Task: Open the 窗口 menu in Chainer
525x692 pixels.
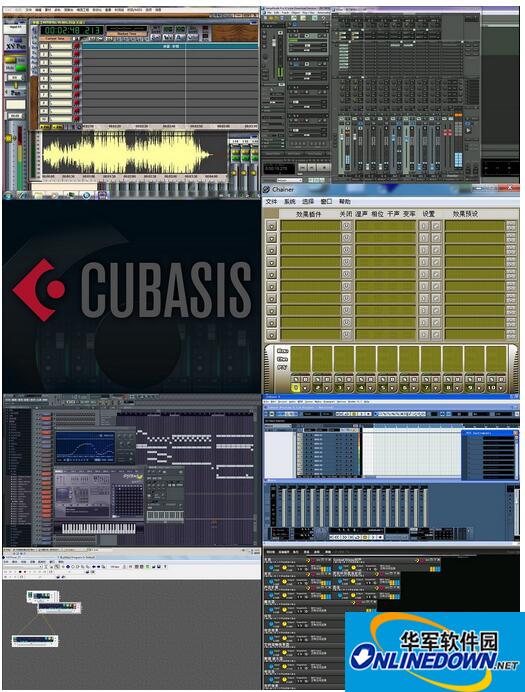Action: pos(326,201)
